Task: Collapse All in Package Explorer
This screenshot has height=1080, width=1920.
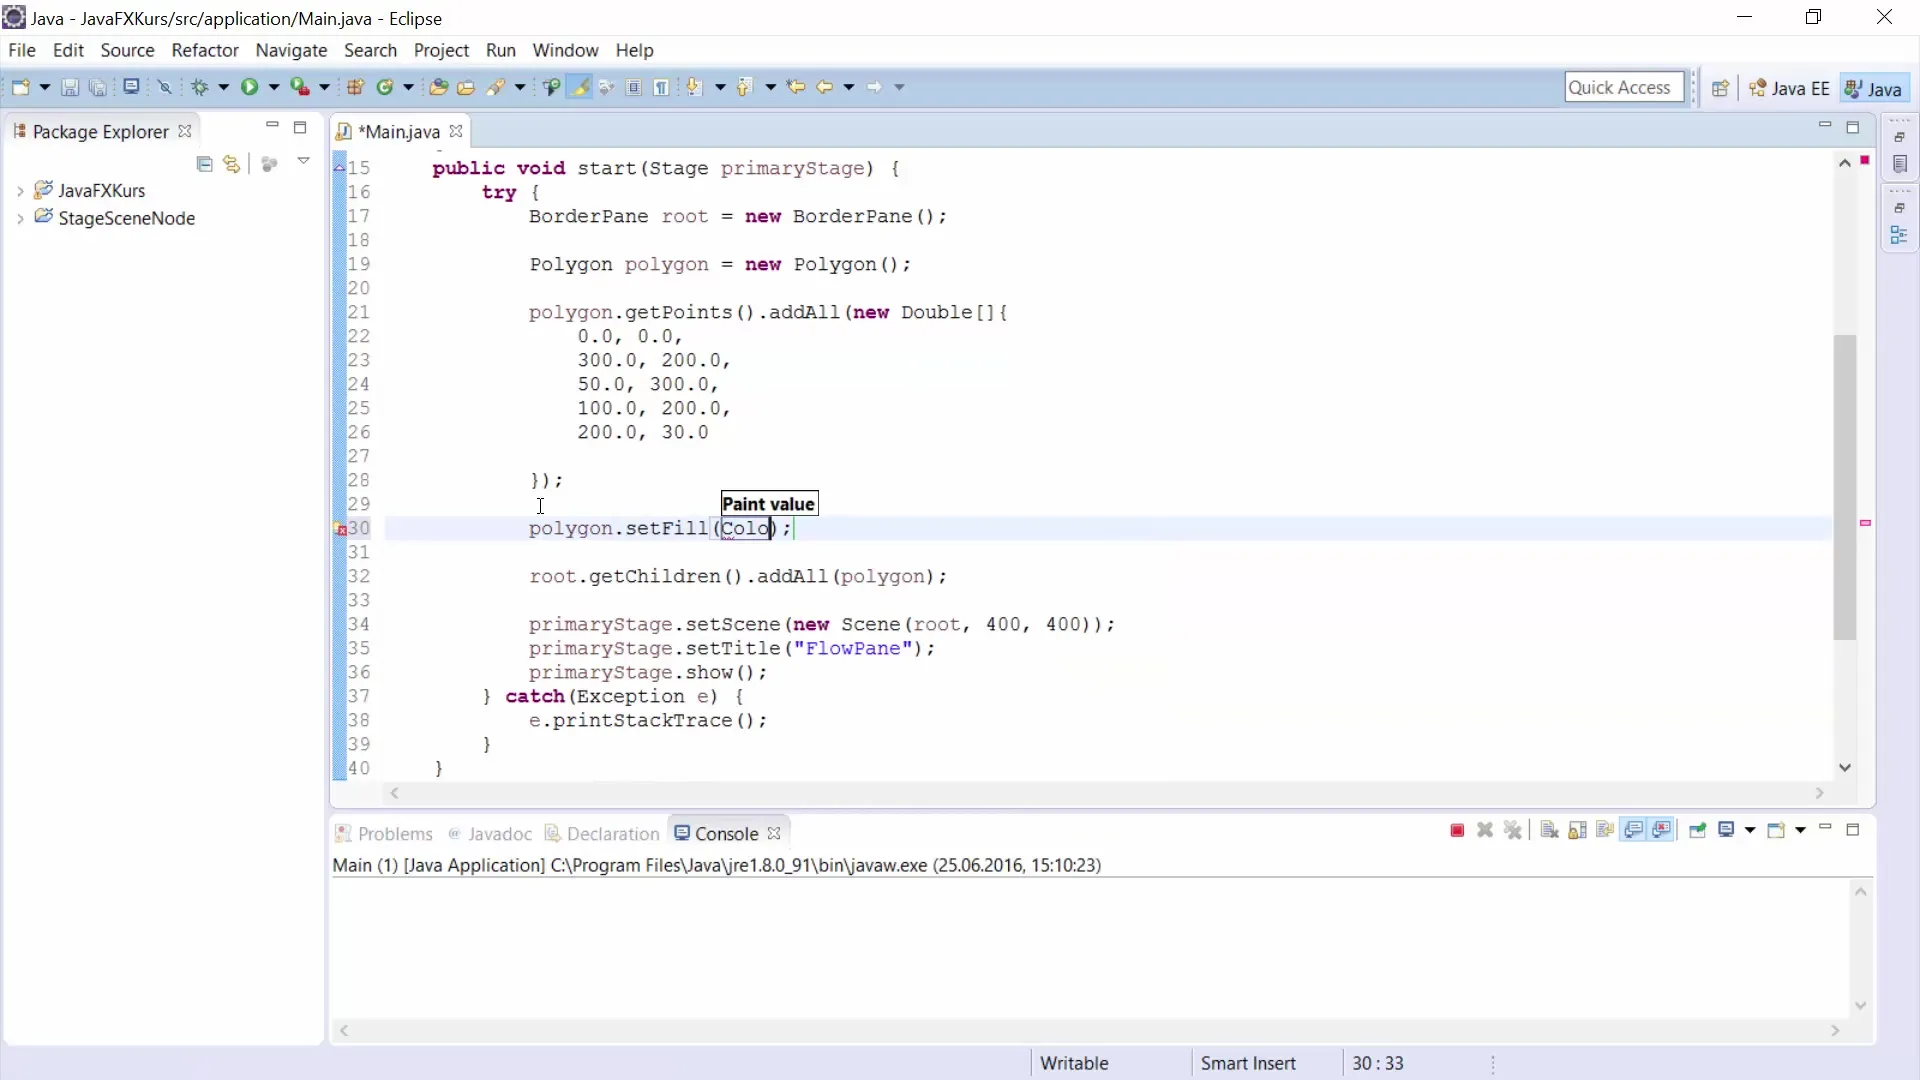Action: click(204, 164)
